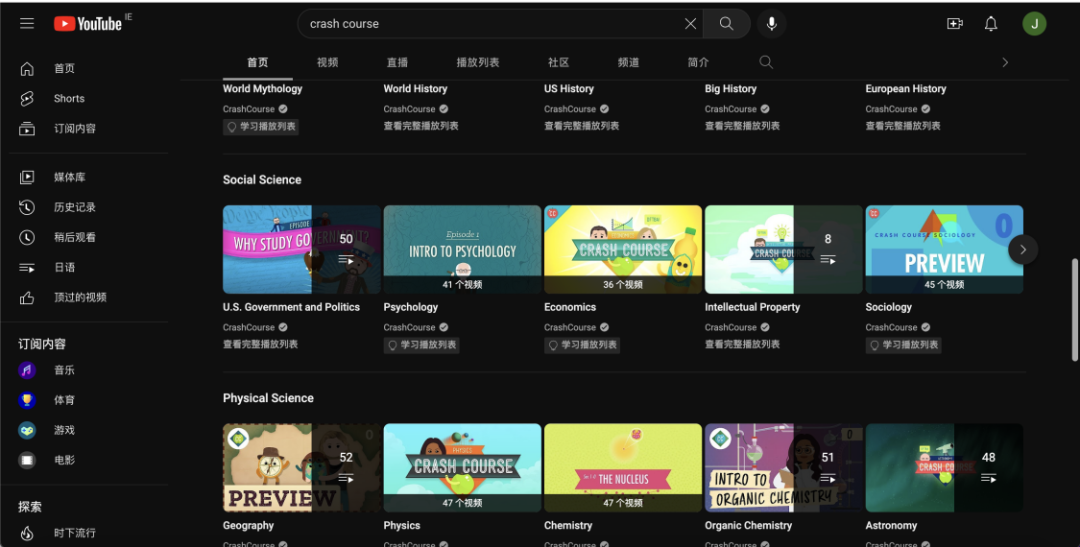Viewport: 1080px width, 547px height.
Task: Click 学习播放列表 badge under World Mythology
Action: 260,127
